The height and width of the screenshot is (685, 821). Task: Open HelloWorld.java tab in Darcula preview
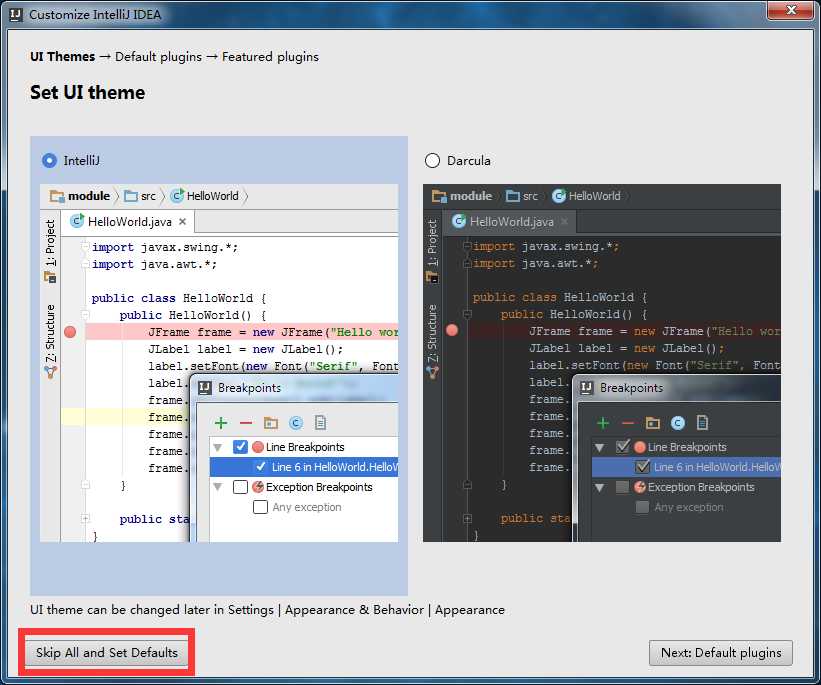click(x=511, y=222)
